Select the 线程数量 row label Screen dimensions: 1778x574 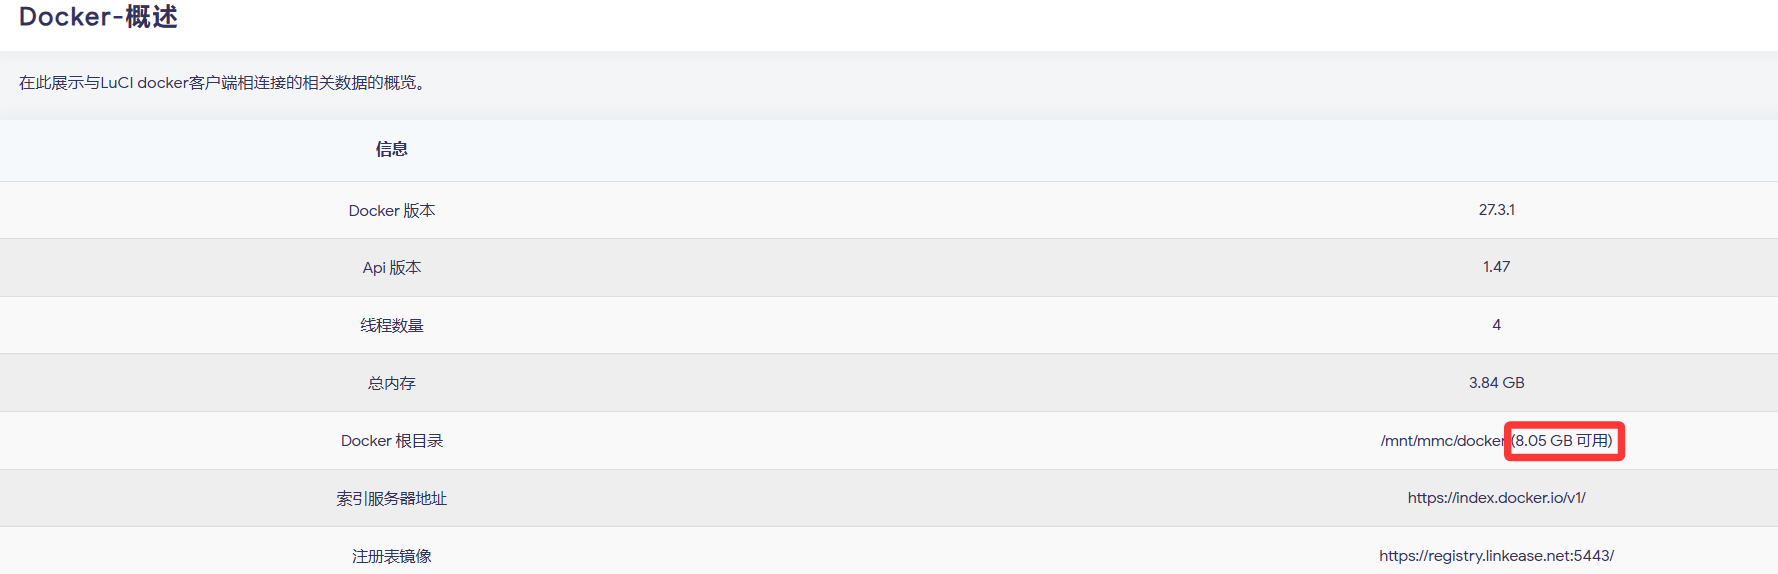coord(391,326)
